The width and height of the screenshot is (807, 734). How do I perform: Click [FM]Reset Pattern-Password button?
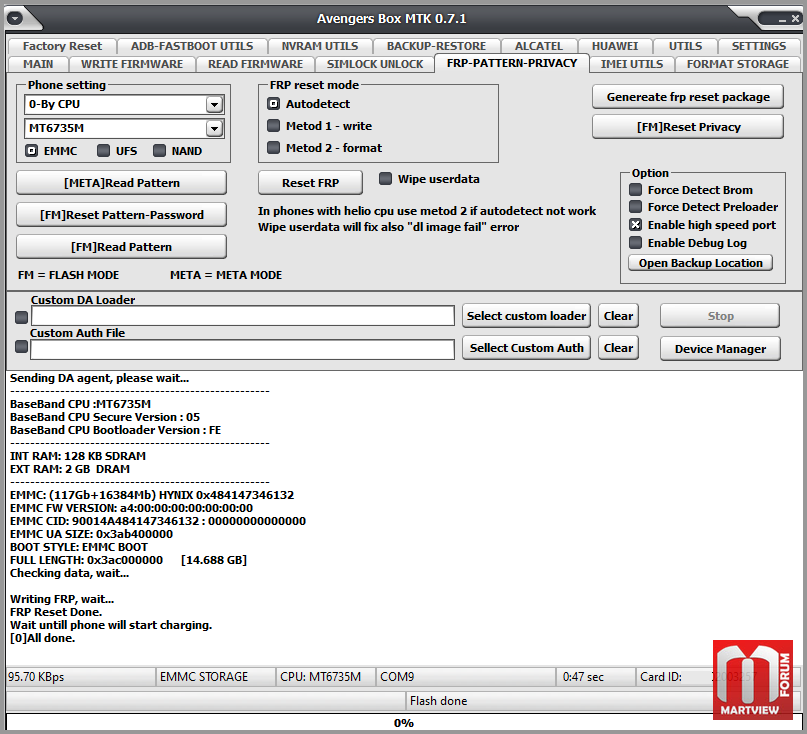(x=121, y=215)
